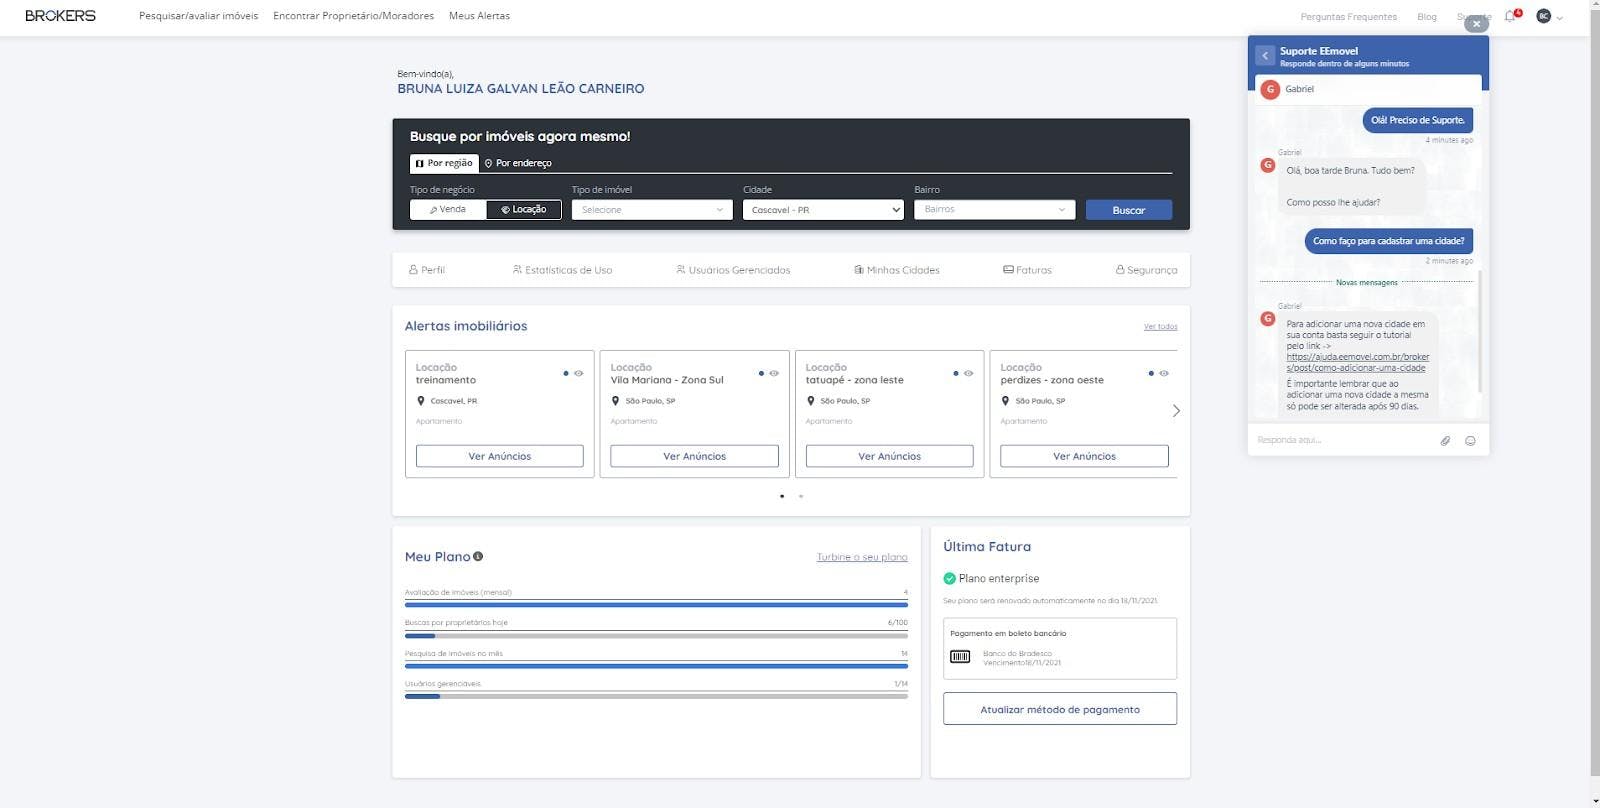Screen dimensions: 1600x808
Task: Open the ajuda.eemovel.com.br tutorial link
Action: point(1357,362)
